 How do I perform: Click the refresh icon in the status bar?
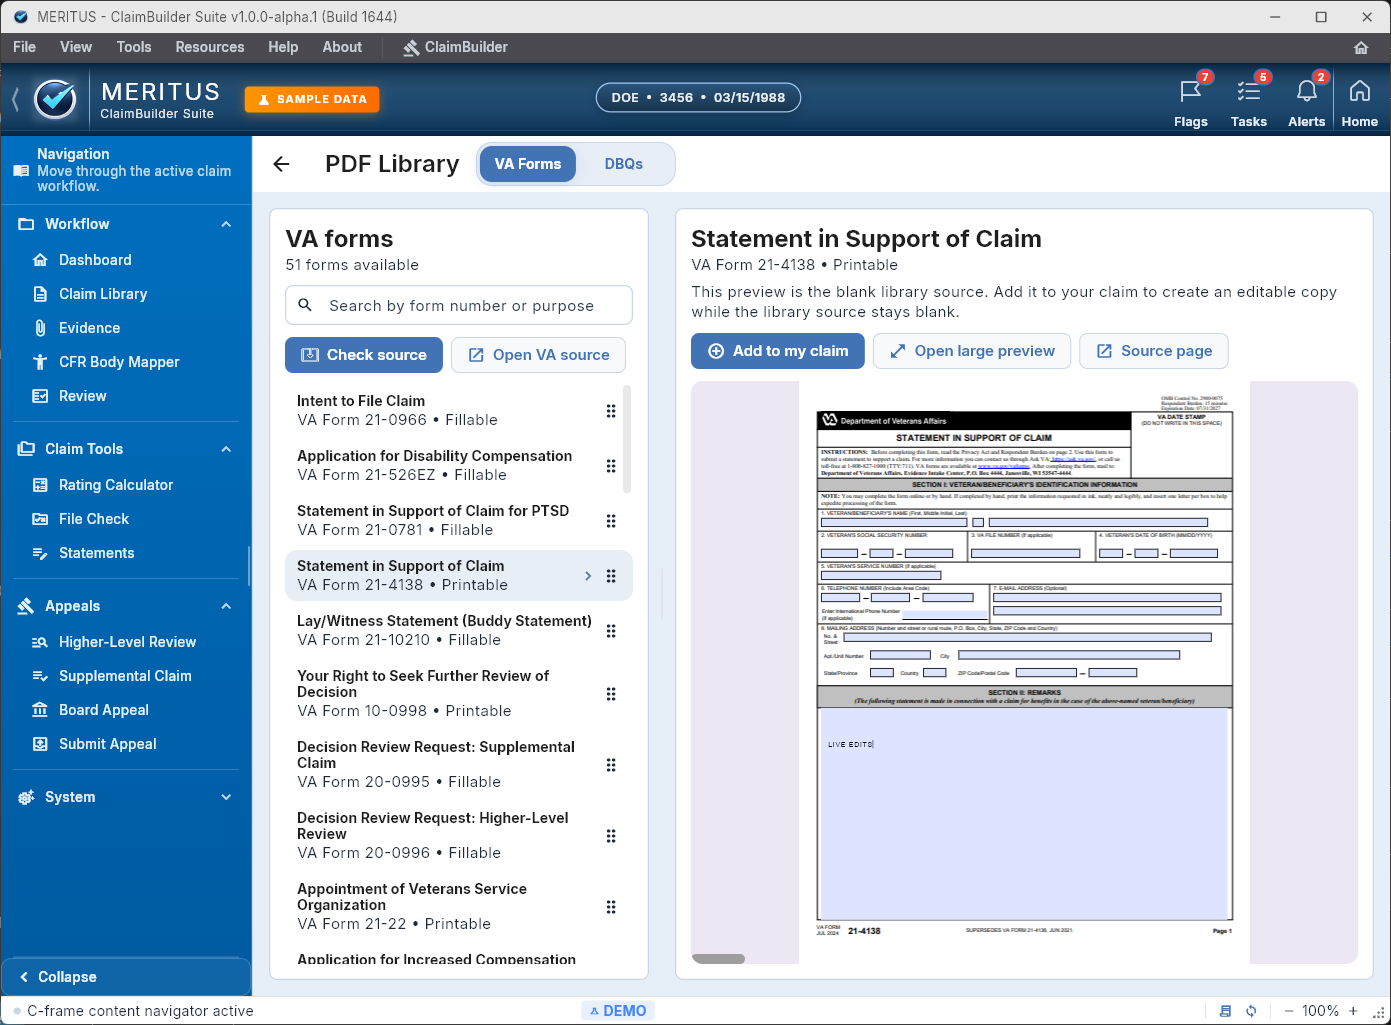1249,1010
